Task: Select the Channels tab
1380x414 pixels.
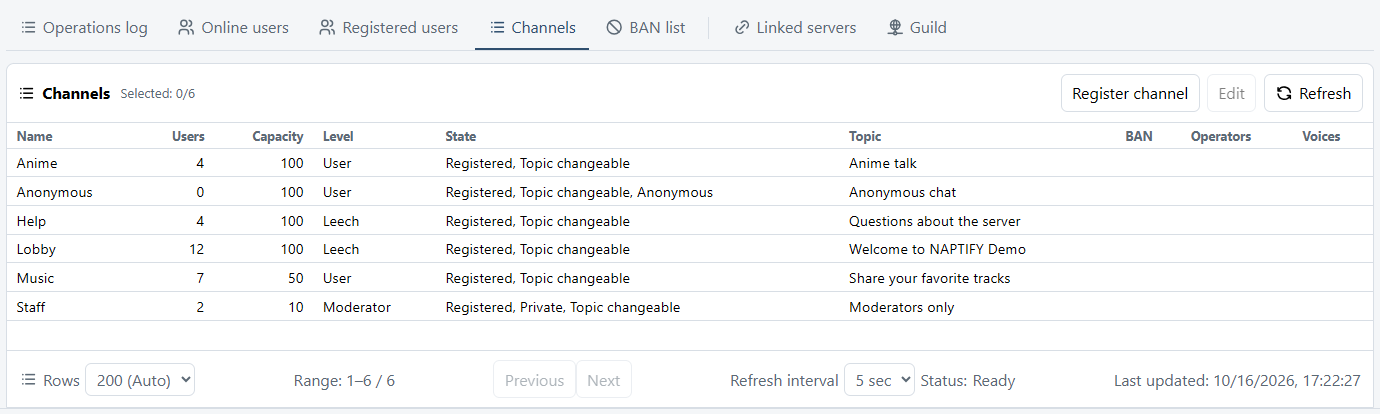Action: 532,28
